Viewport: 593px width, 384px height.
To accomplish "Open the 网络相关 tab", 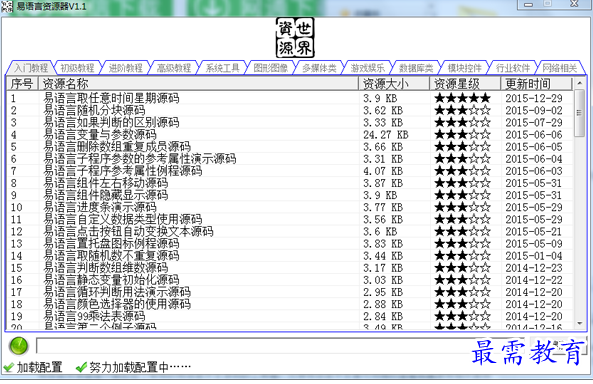I will [x=560, y=68].
